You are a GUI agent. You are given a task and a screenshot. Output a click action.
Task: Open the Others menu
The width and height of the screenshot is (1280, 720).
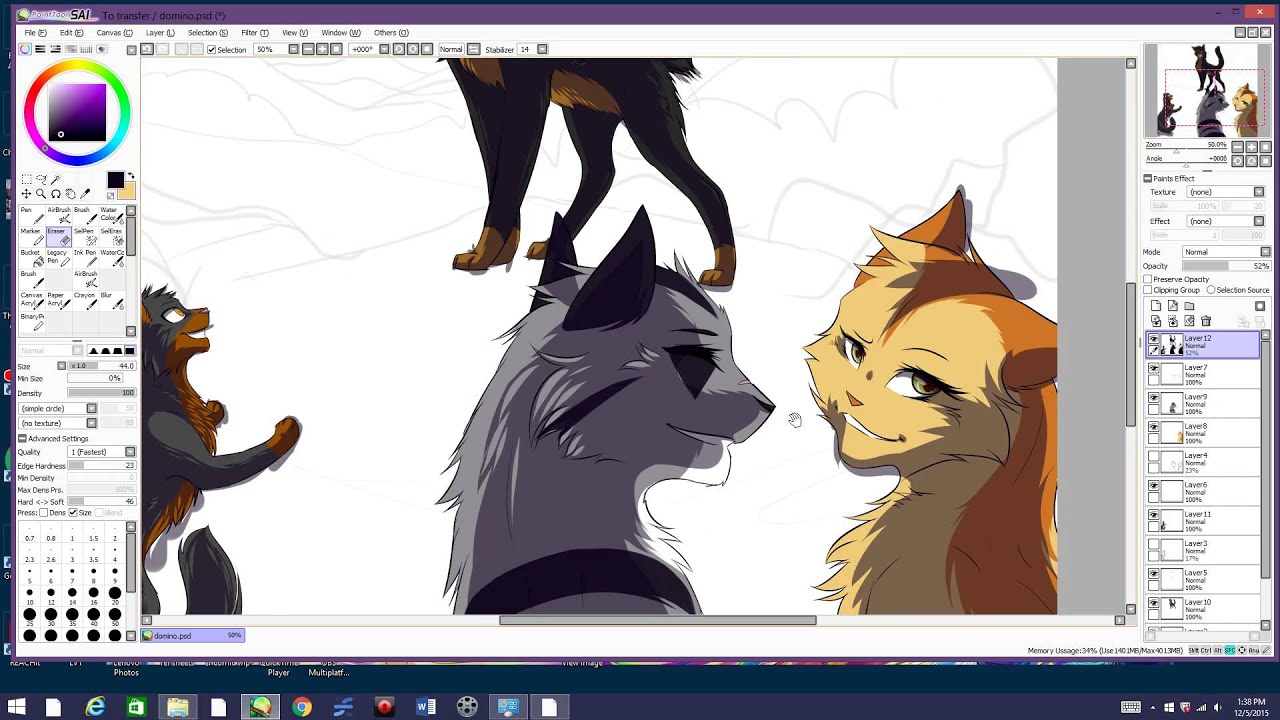click(391, 33)
